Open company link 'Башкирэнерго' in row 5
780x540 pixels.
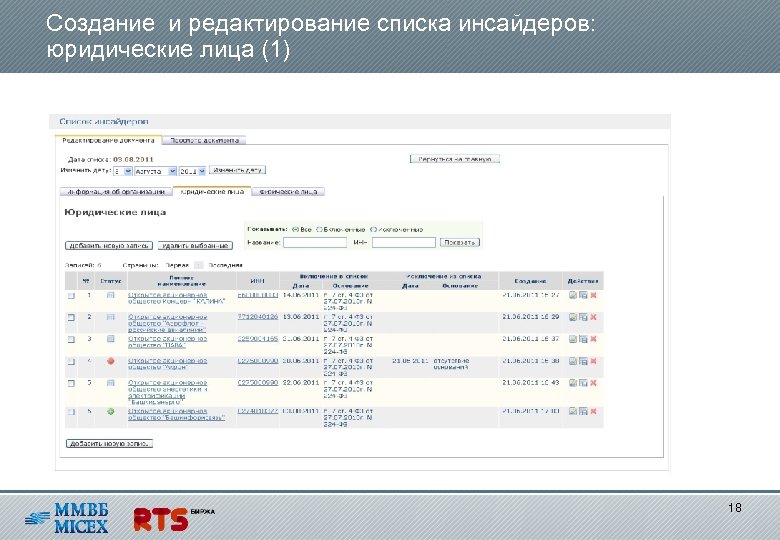167,392
